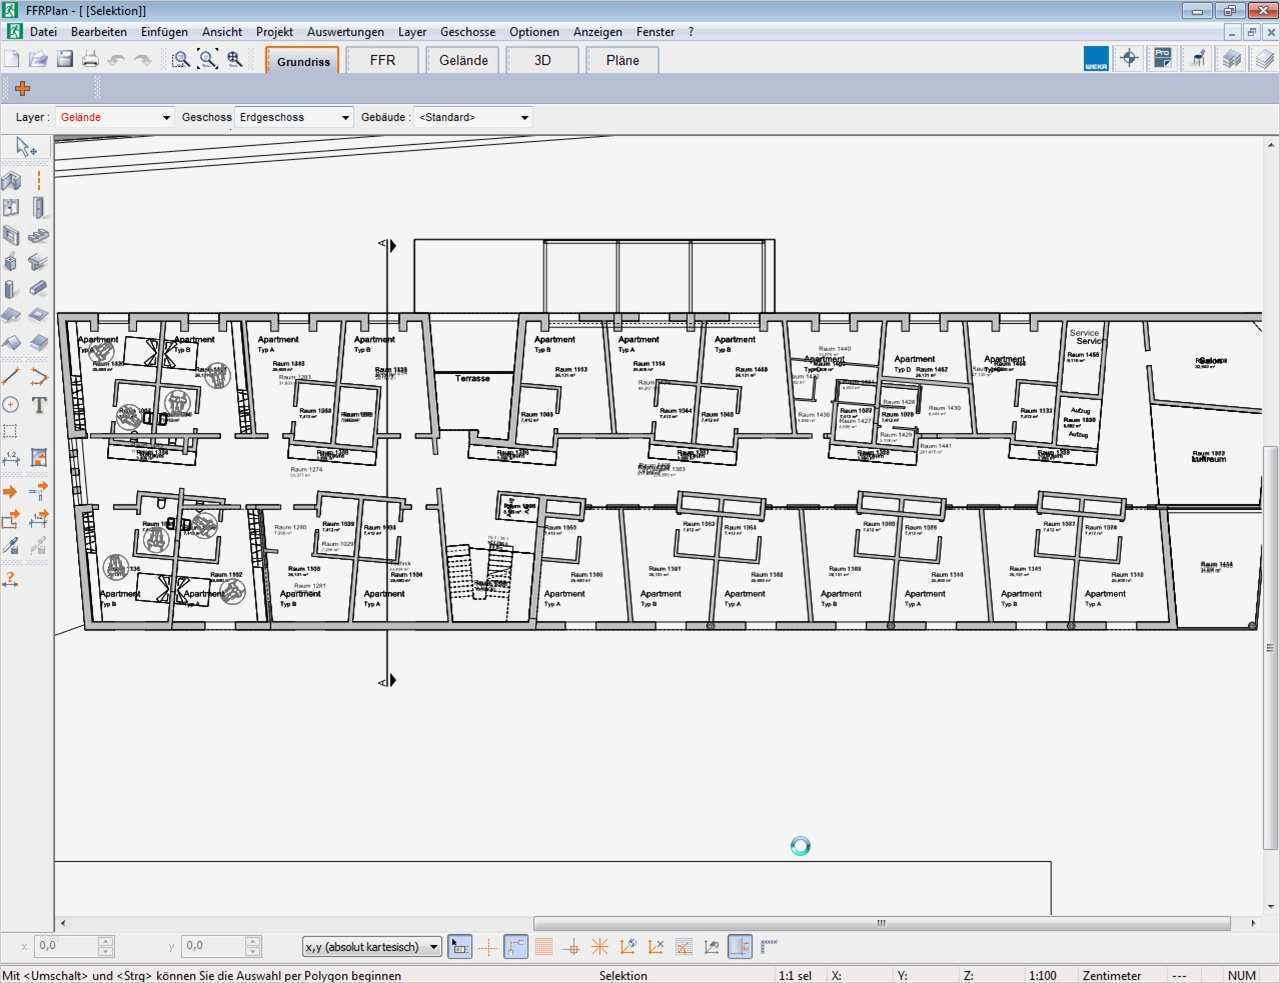Image resolution: width=1280 pixels, height=983 pixels.
Task: Select the insert image tool
Action: pos(38,458)
